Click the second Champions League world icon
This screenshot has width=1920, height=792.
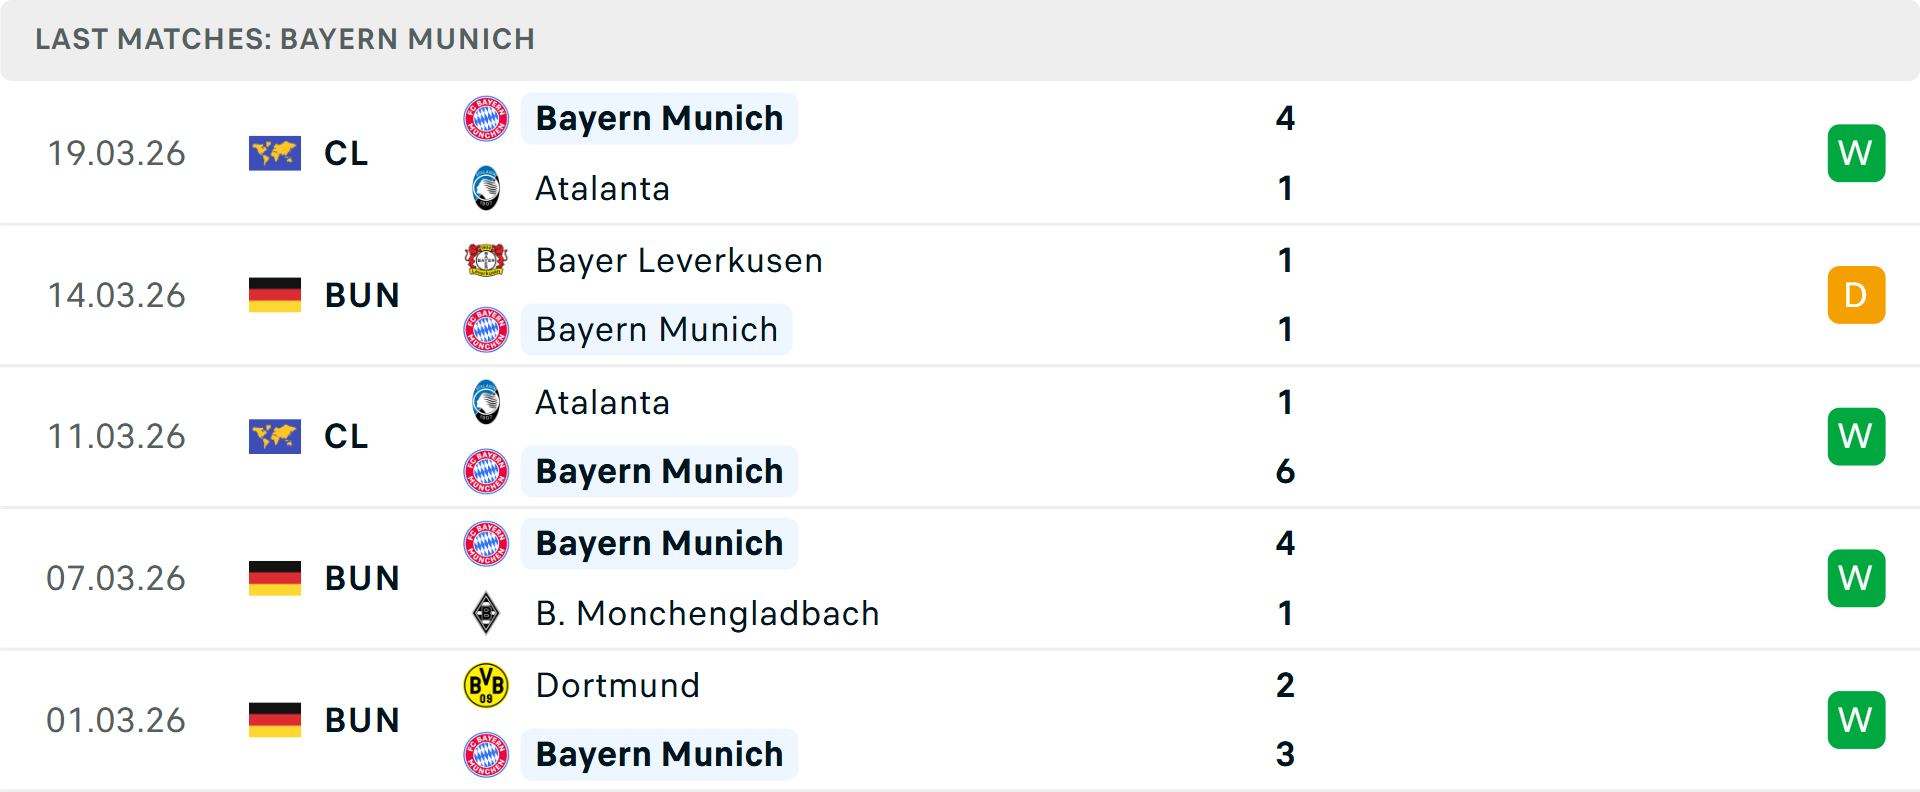pyautogui.click(x=275, y=436)
